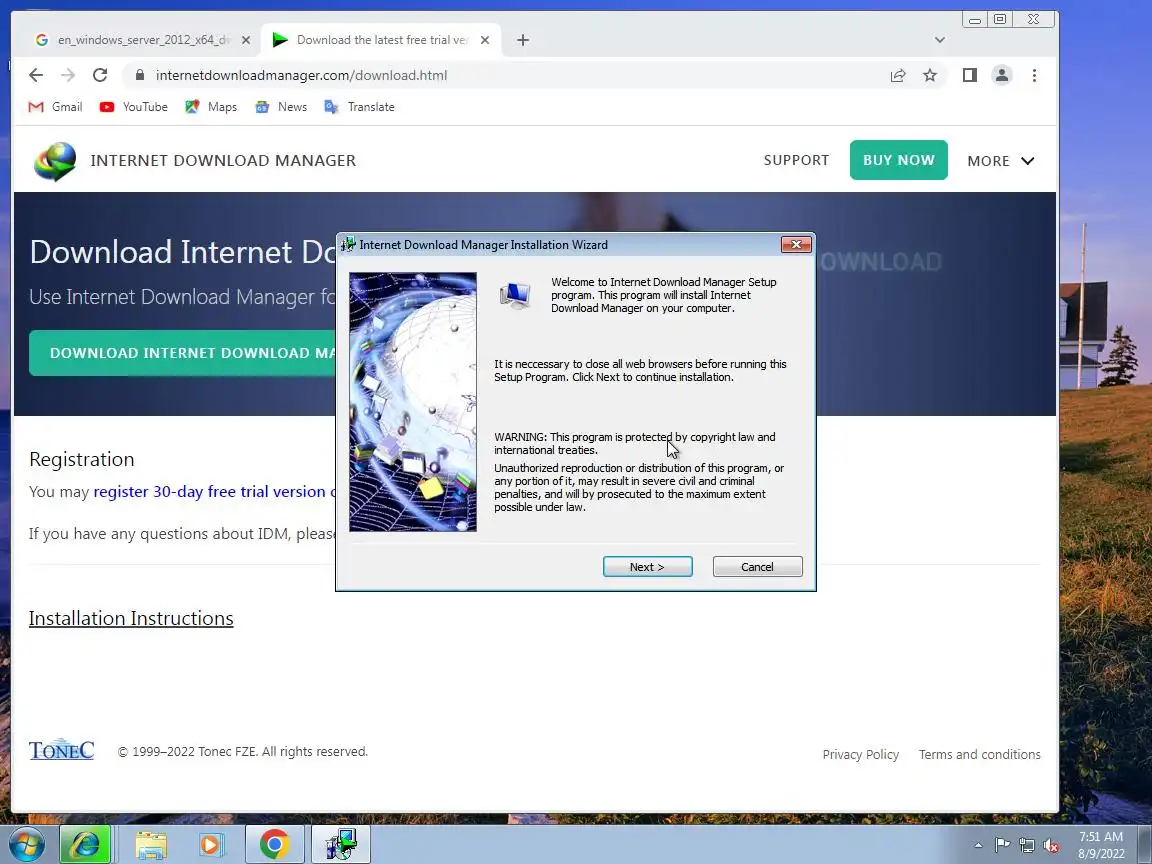1152x864 pixels.
Task: Click the padlock site info icon
Action: click(x=140, y=75)
